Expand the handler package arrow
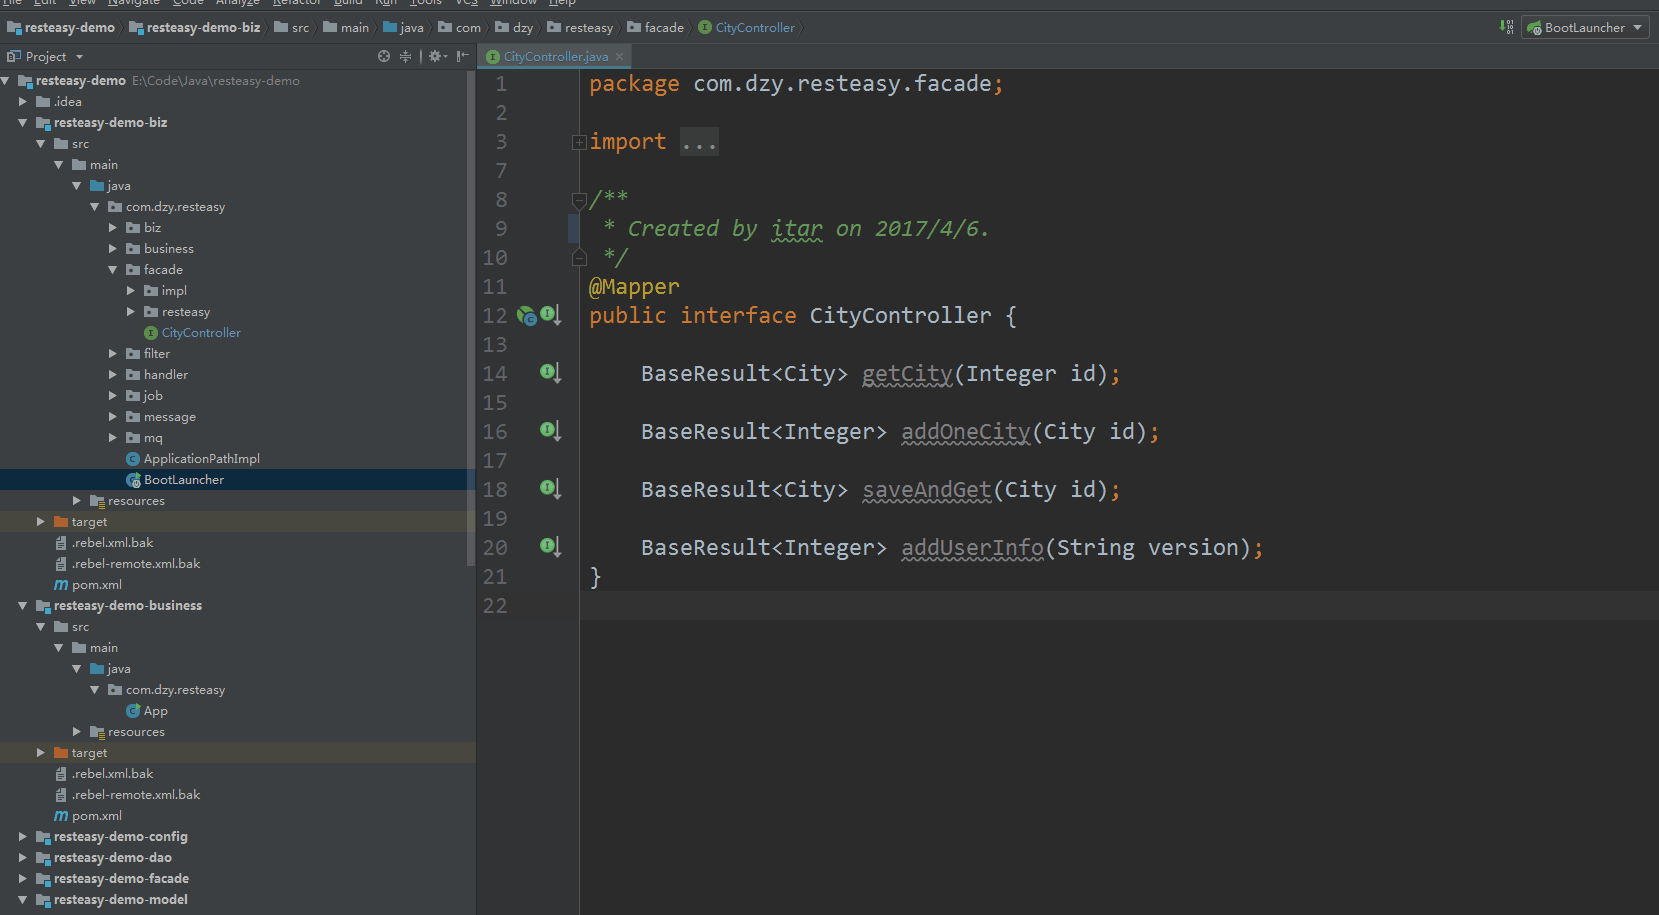This screenshot has width=1659, height=915. coord(112,375)
